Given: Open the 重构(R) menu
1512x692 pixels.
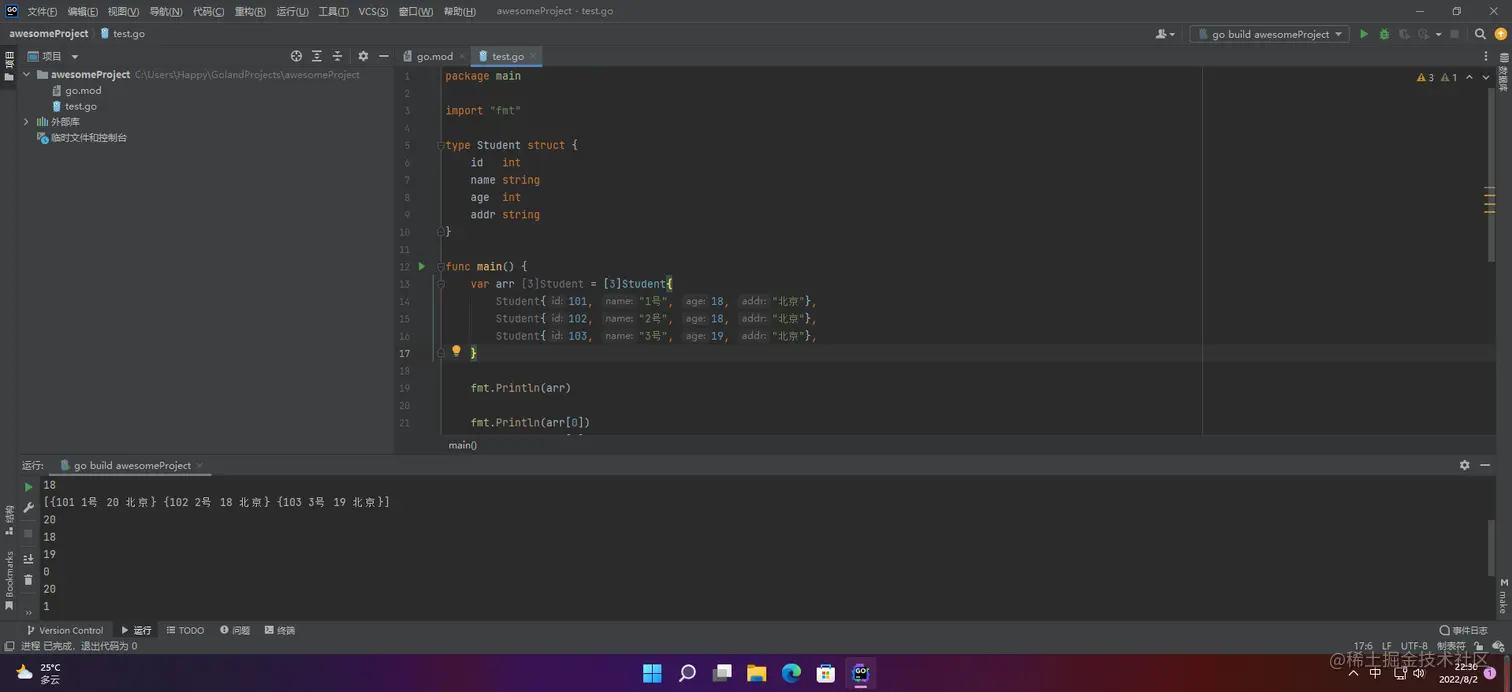Looking at the screenshot, I should pyautogui.click(x=250, y=11).
